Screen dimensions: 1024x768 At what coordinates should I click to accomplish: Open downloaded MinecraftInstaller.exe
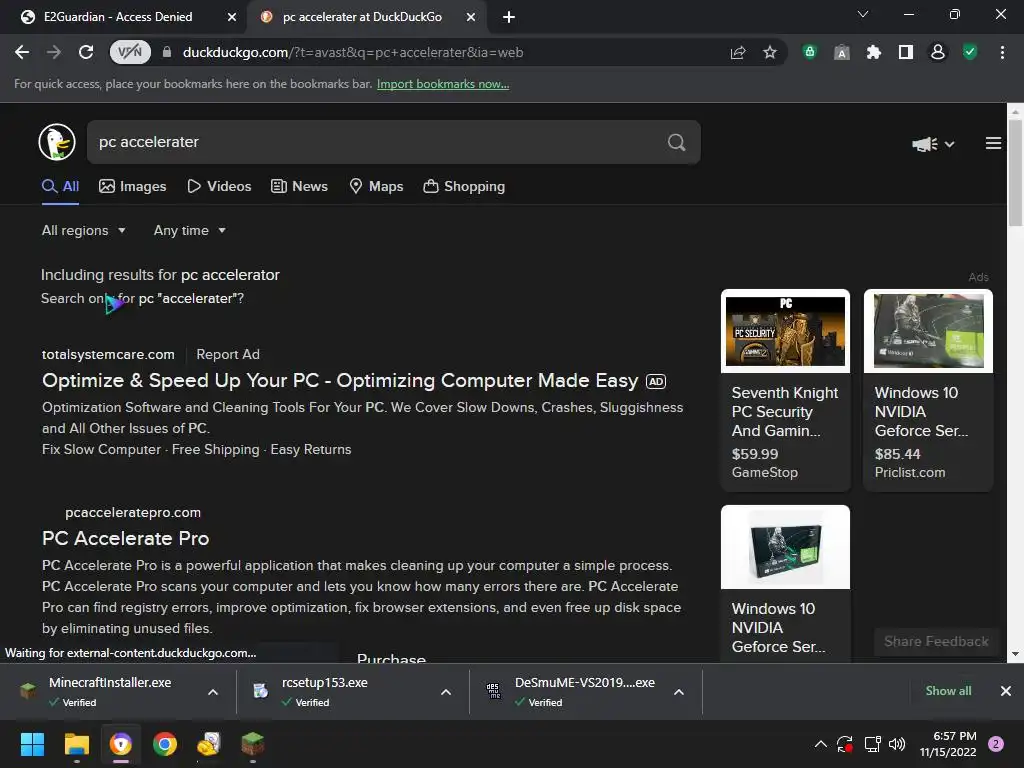click(109, 691)
